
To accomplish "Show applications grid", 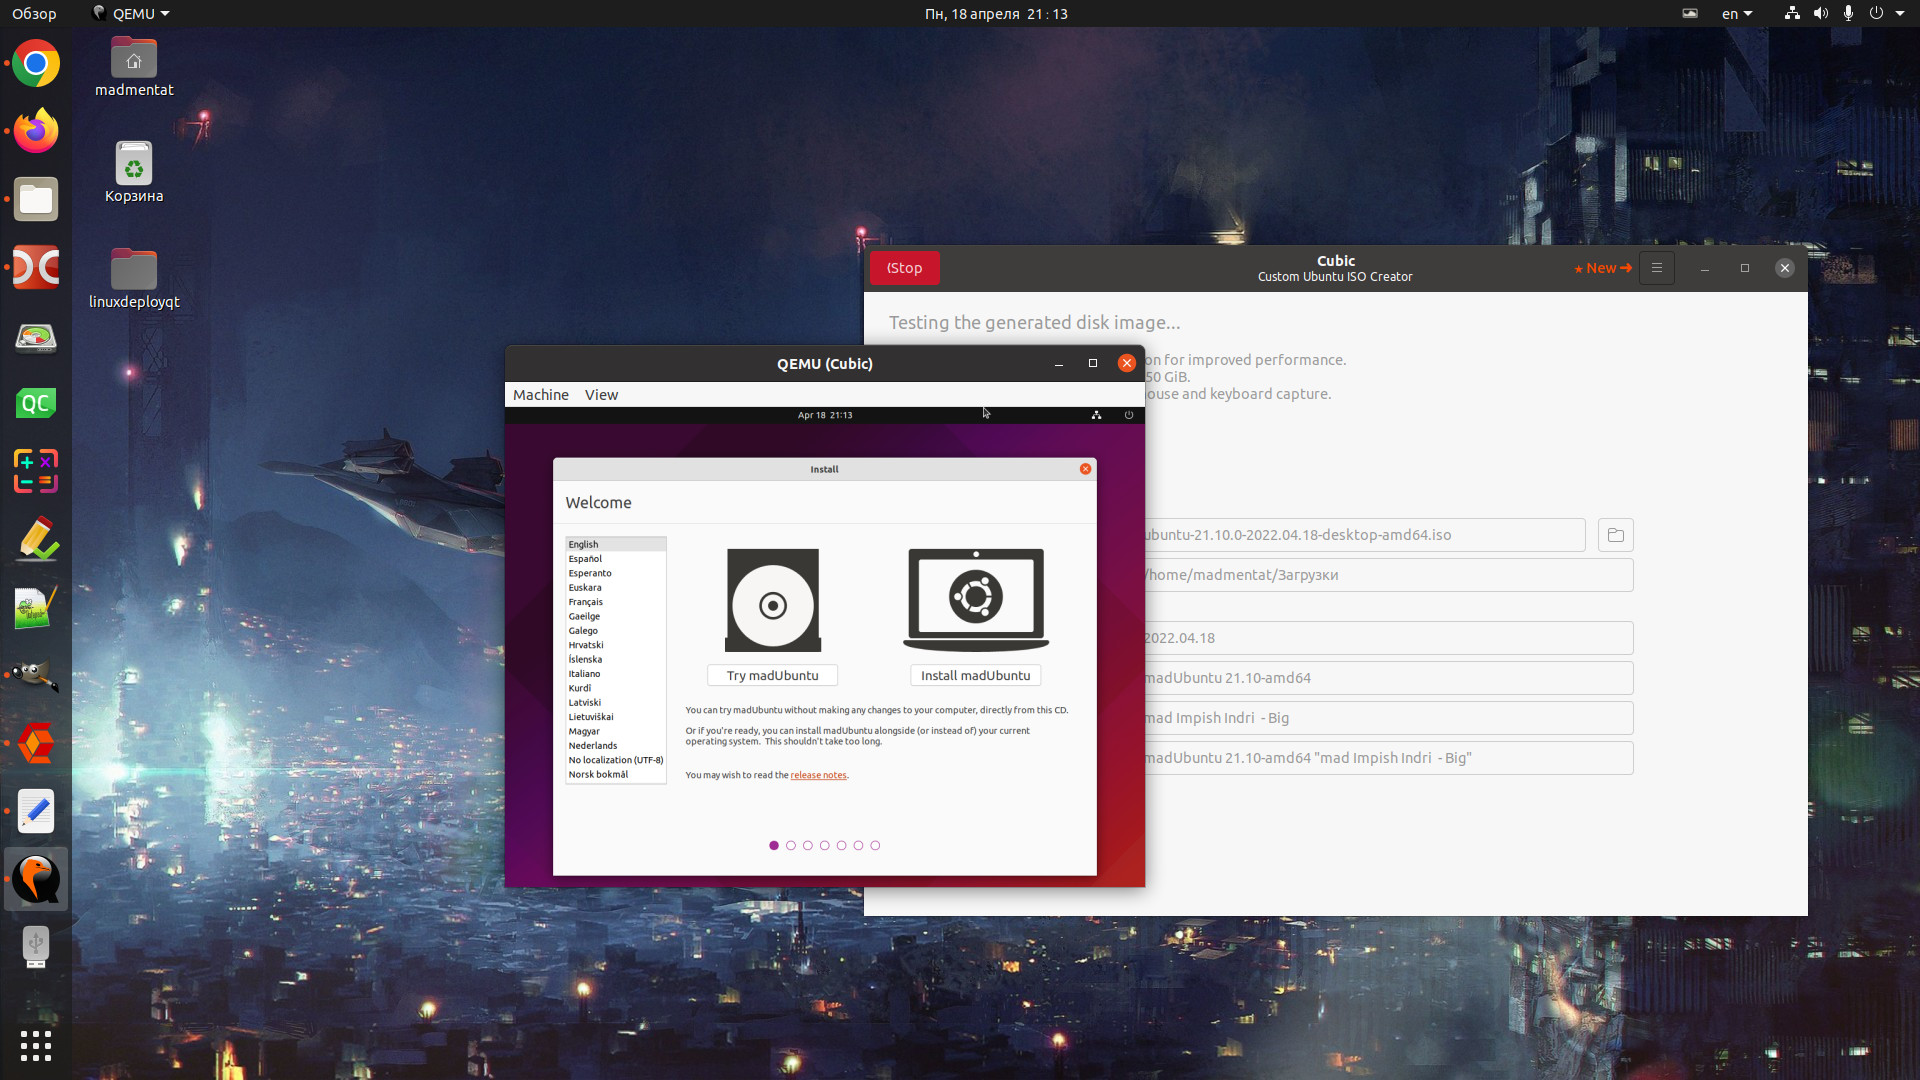I will tap(36, 1046).
